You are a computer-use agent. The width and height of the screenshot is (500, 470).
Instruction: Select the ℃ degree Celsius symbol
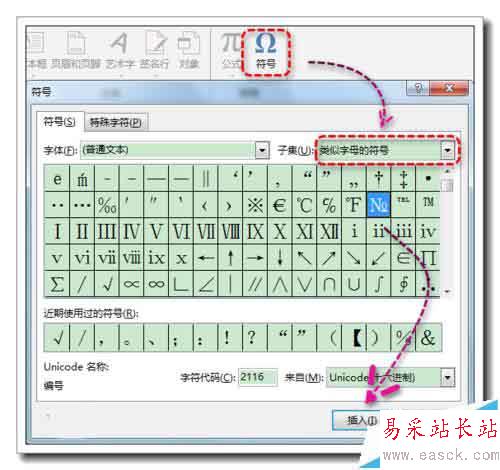[x=304, y=204]
